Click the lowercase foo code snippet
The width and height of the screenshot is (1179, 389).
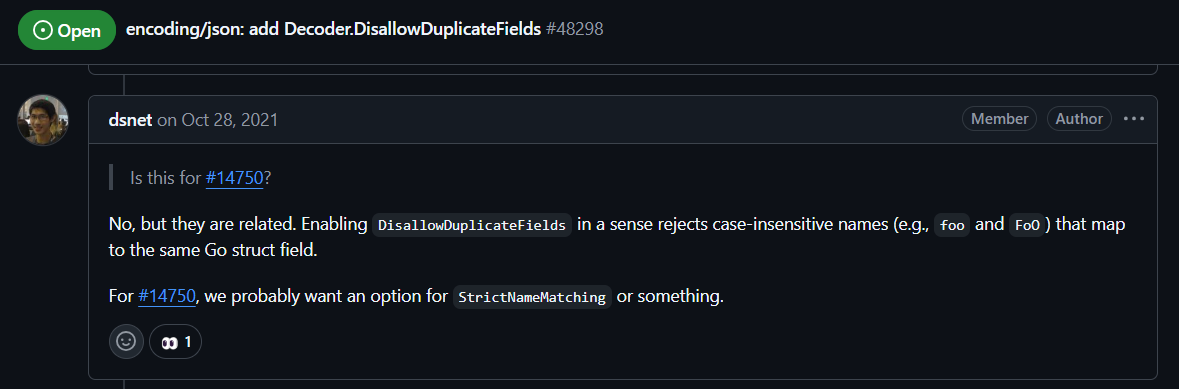(952, 226)
